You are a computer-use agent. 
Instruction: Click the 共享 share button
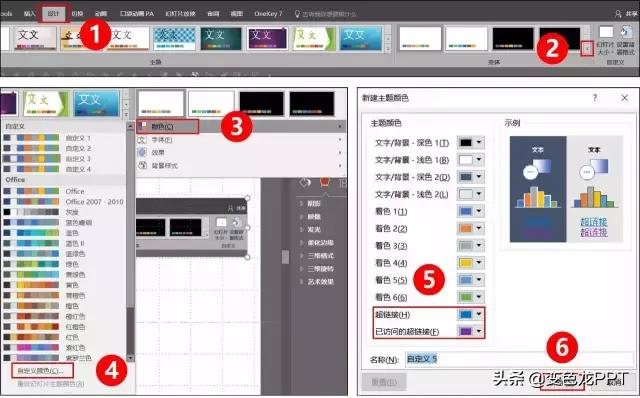(x=627, y=14)
